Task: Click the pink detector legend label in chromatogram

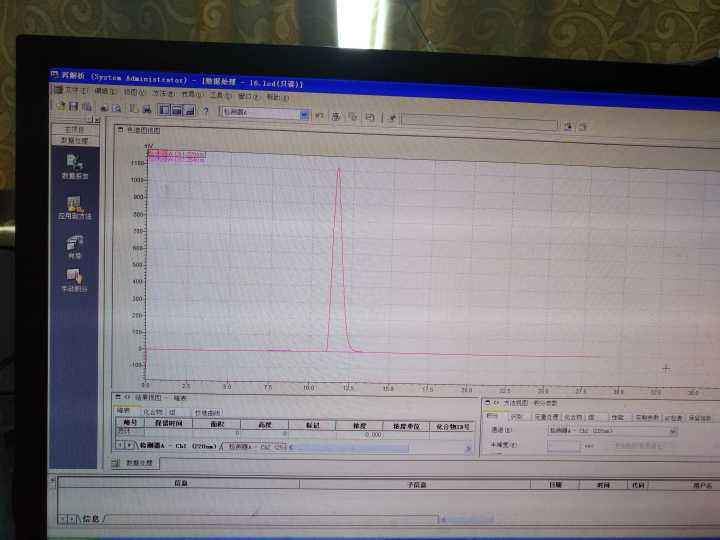Action: 177,156
